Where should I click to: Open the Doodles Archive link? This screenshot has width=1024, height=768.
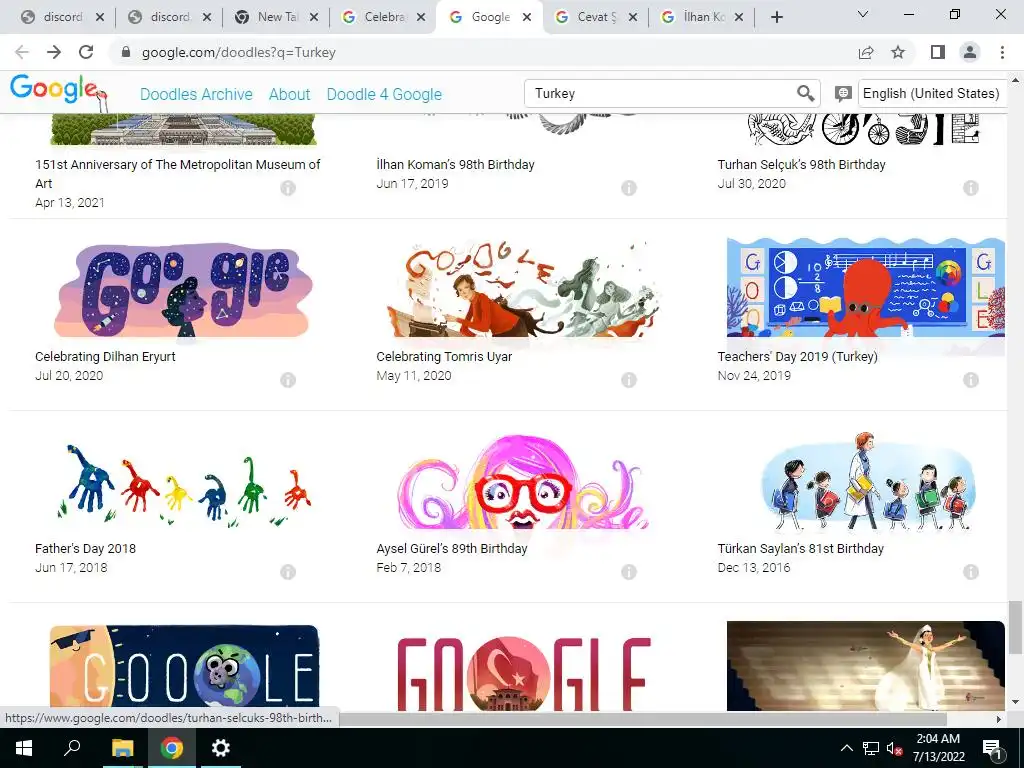[196, 94]
